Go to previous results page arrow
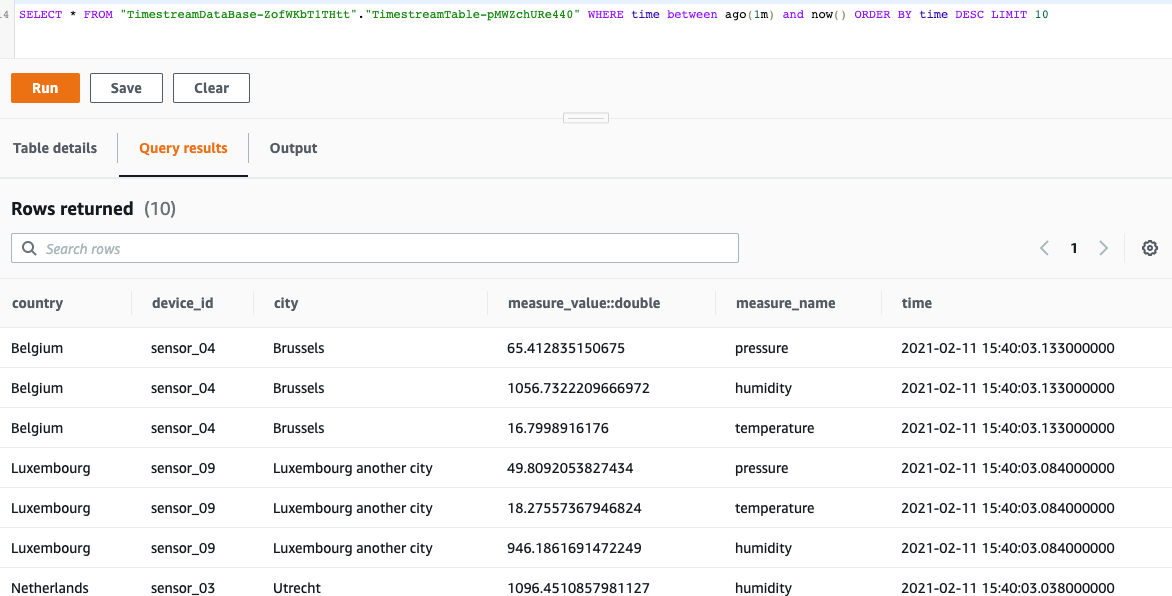 click(x=1044, y=248)
